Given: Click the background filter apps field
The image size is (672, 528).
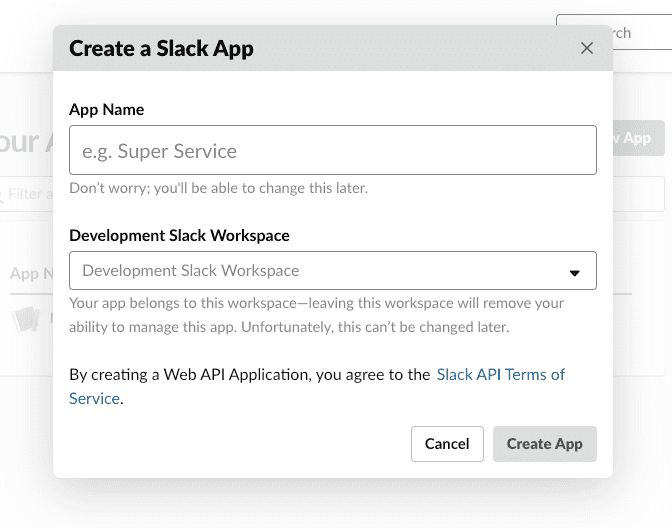Looking at the screenshot, I should pos(27,194).
